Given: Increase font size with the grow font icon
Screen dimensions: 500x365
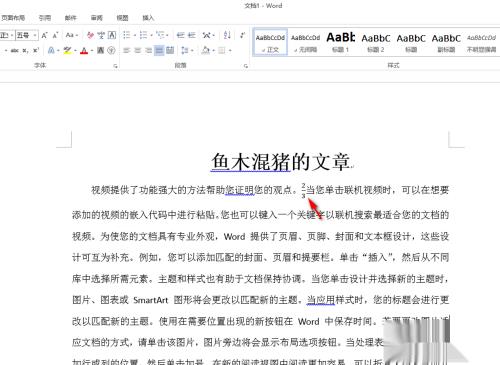Looking at the screenshot, I should coord(44,35).
